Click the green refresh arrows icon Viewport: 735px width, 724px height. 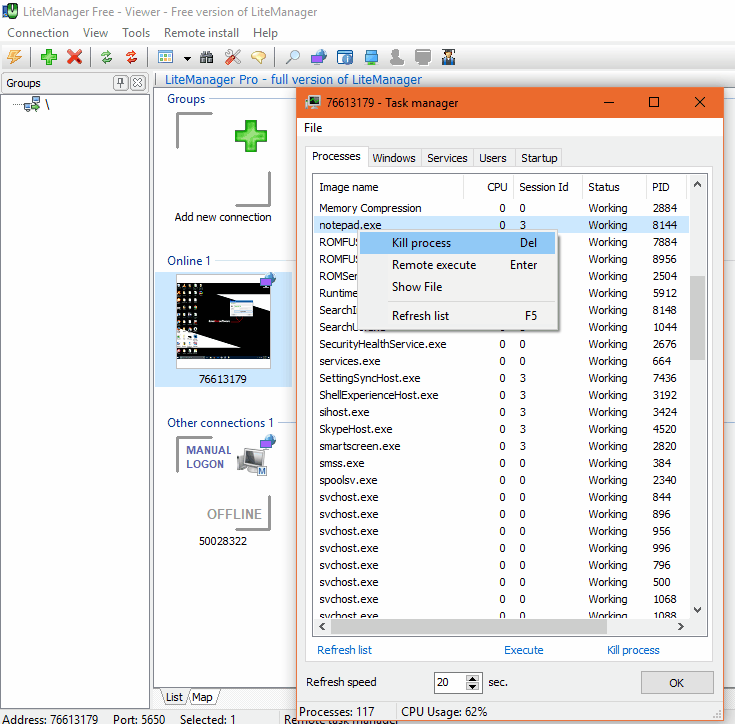pyautogui.click(x=107, y=57)
